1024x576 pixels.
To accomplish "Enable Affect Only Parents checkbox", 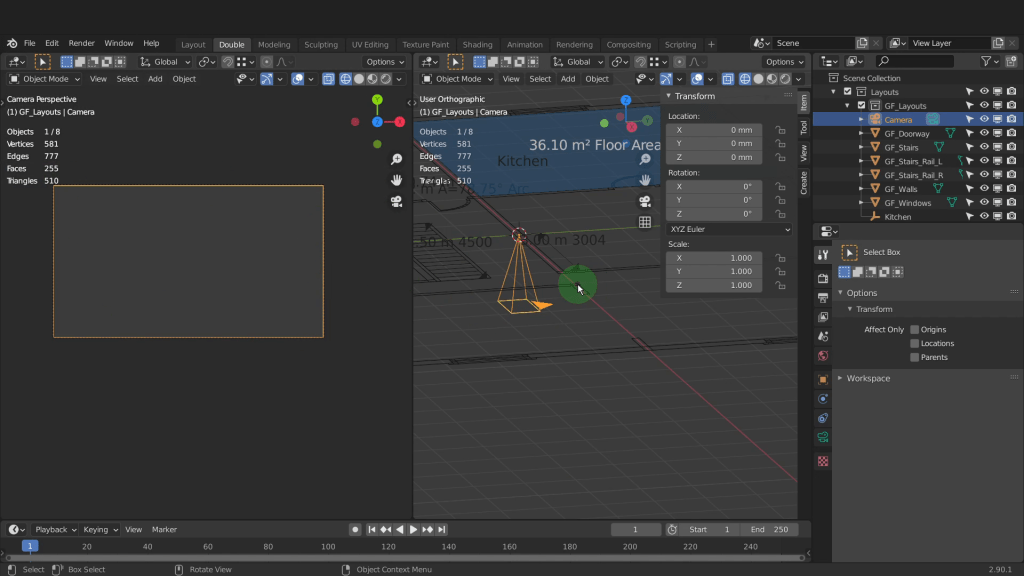I will click(914, 357).
